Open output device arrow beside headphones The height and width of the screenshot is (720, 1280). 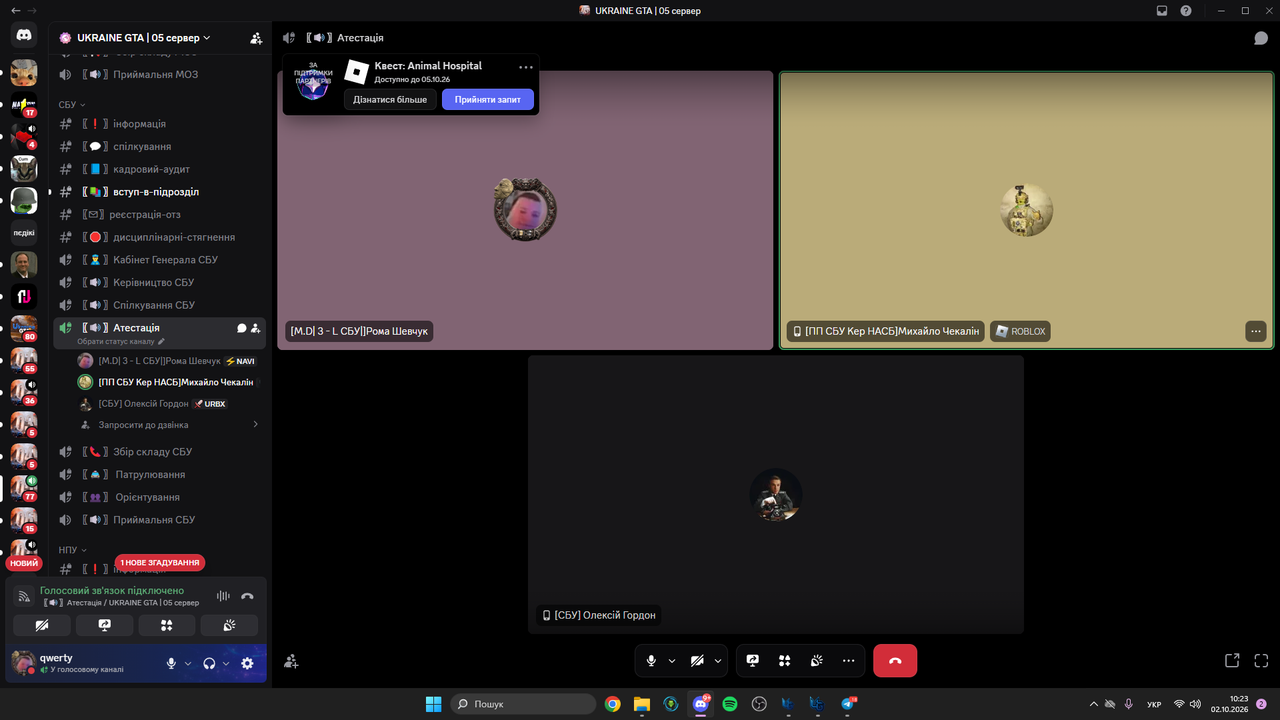click(226, 663)
